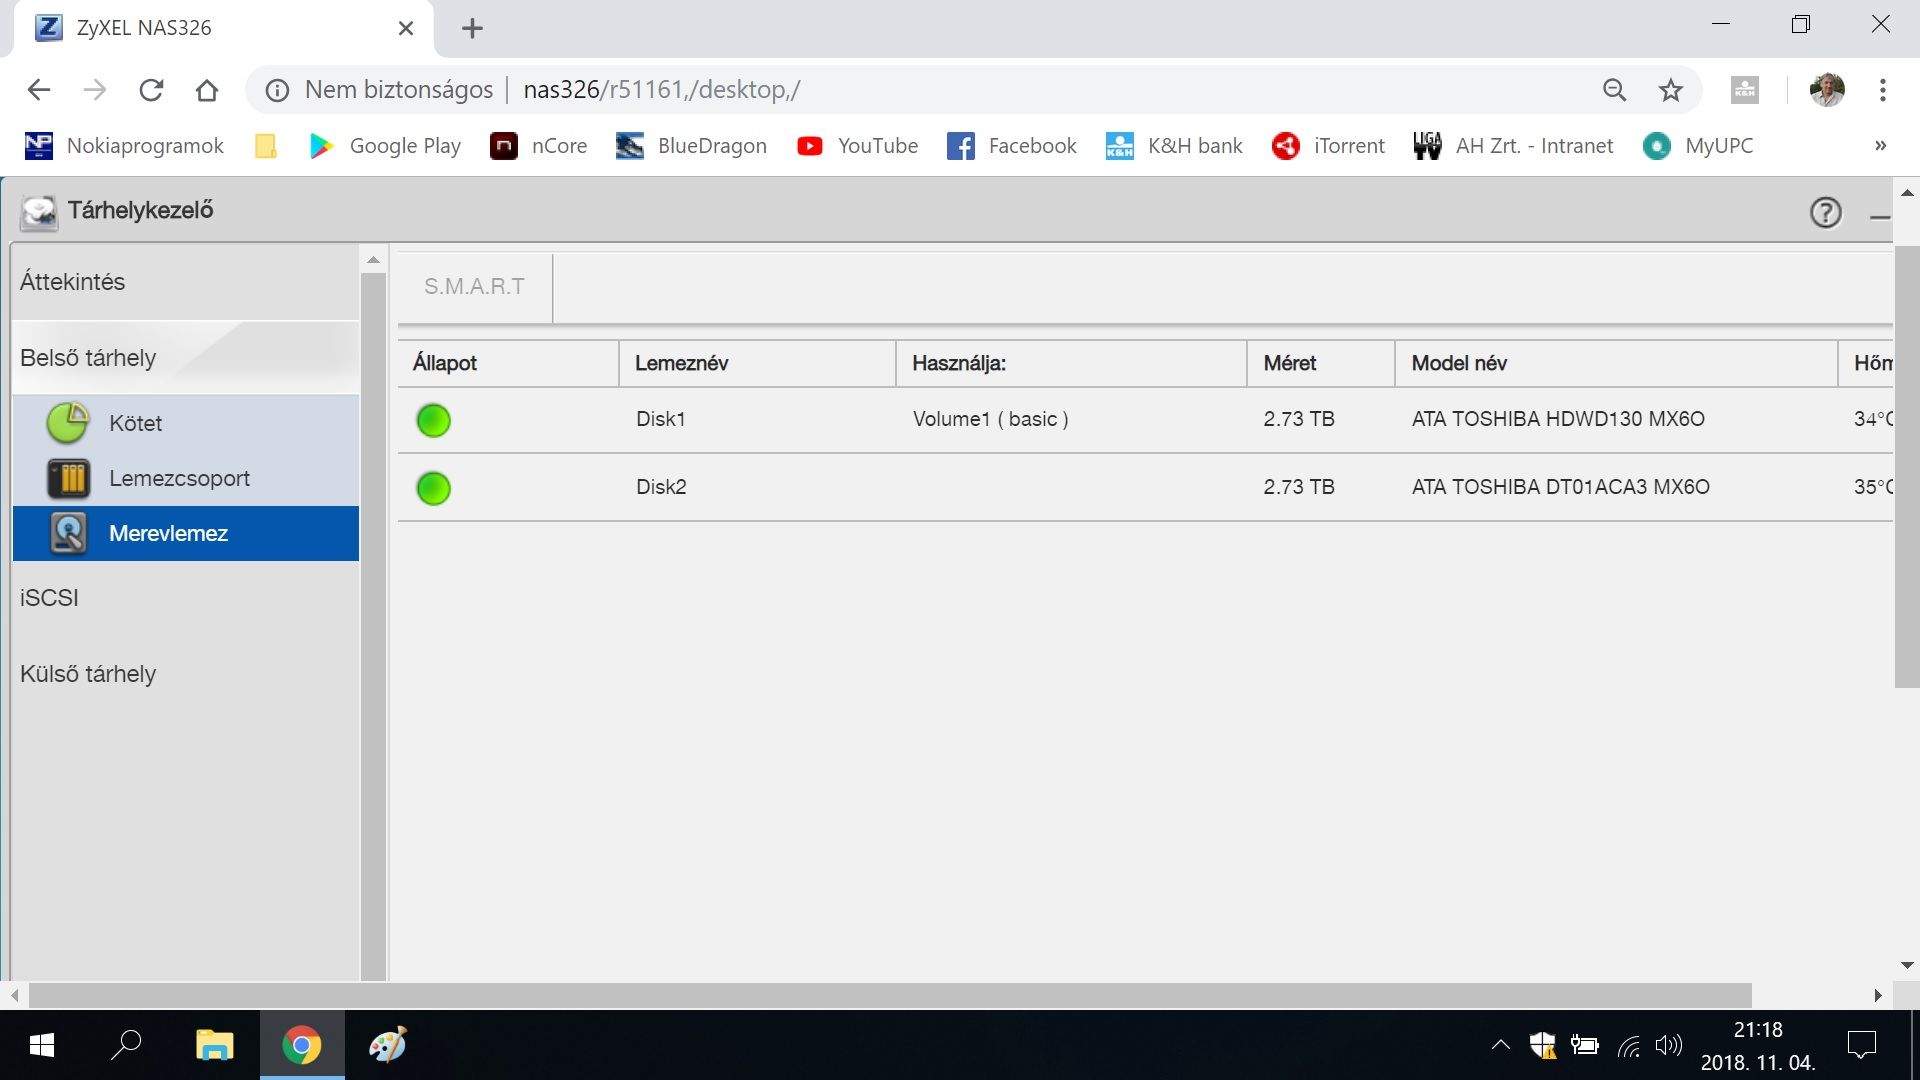Open the iTorrent bookmark

(1328, 146)
